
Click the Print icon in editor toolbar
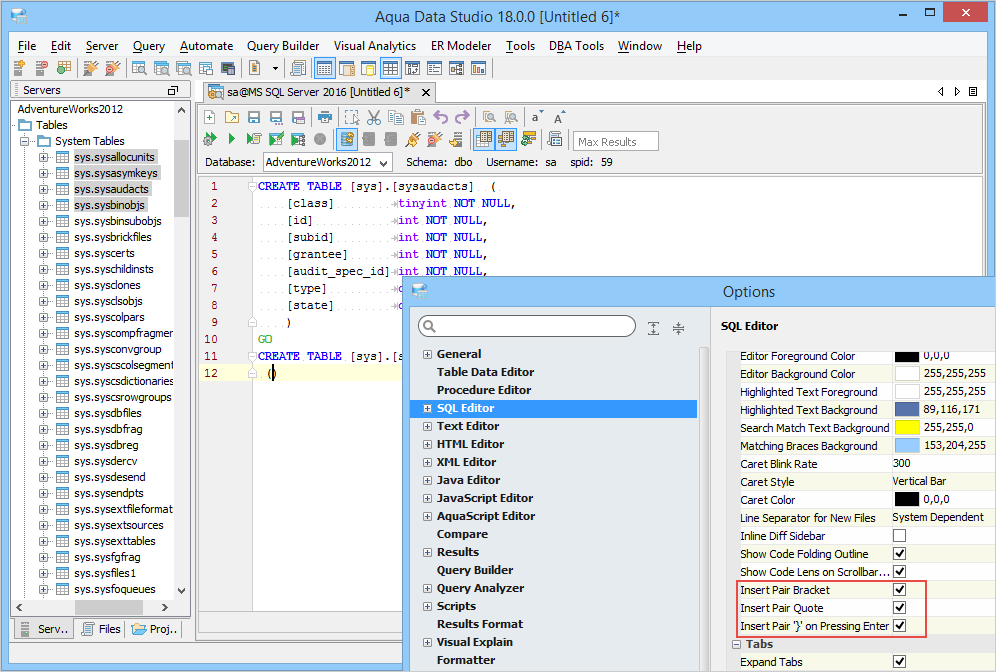[323, 117]
